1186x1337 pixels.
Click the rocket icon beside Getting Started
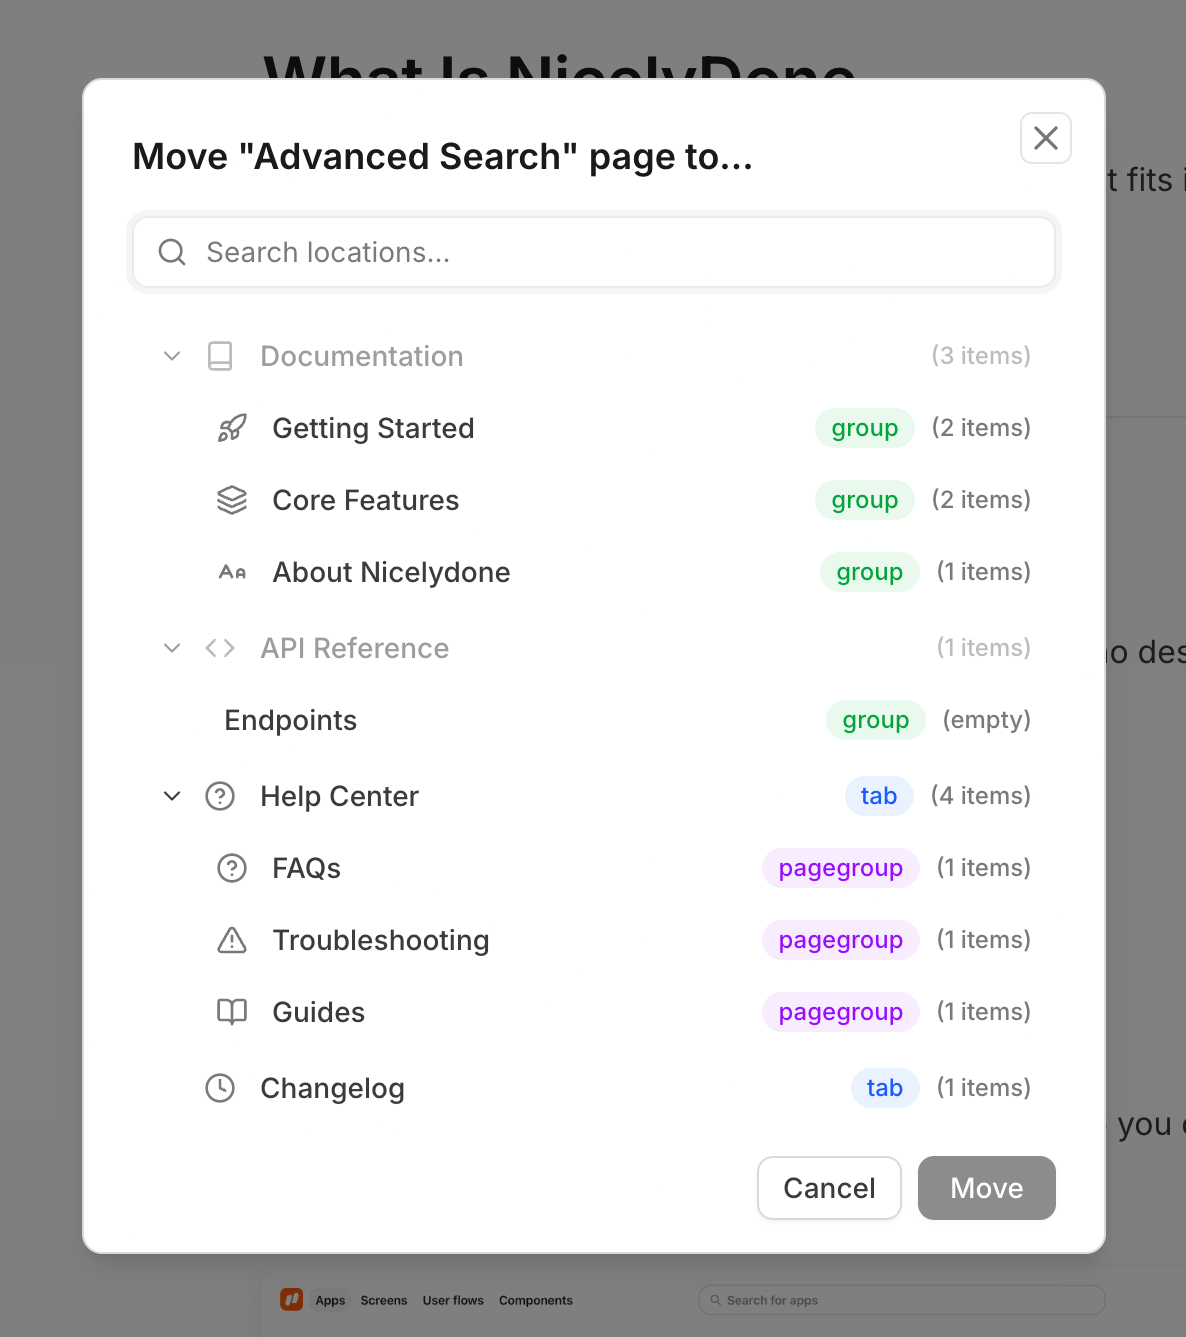coord(232,428)
